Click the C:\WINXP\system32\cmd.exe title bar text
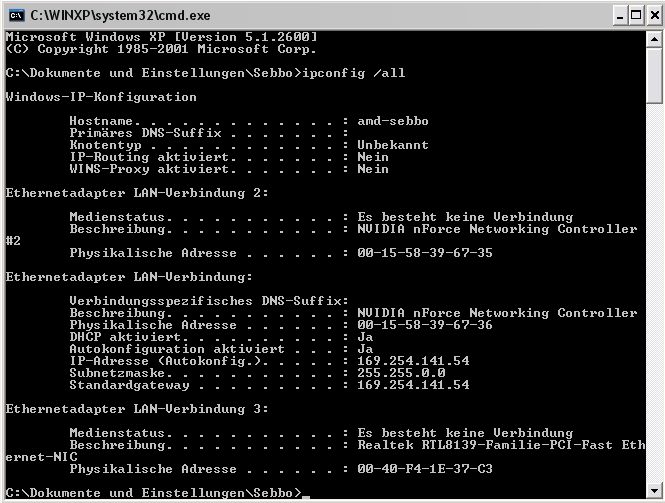 (120, 16)
